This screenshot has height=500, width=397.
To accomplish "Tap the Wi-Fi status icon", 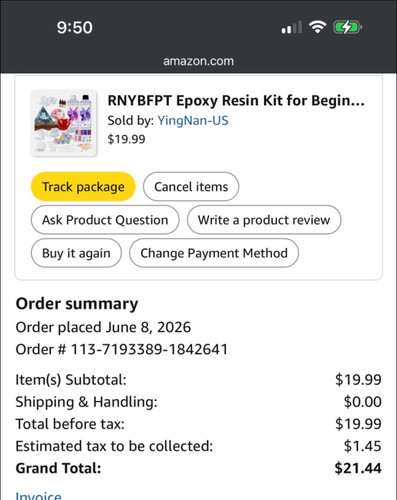I will [317, 27].
